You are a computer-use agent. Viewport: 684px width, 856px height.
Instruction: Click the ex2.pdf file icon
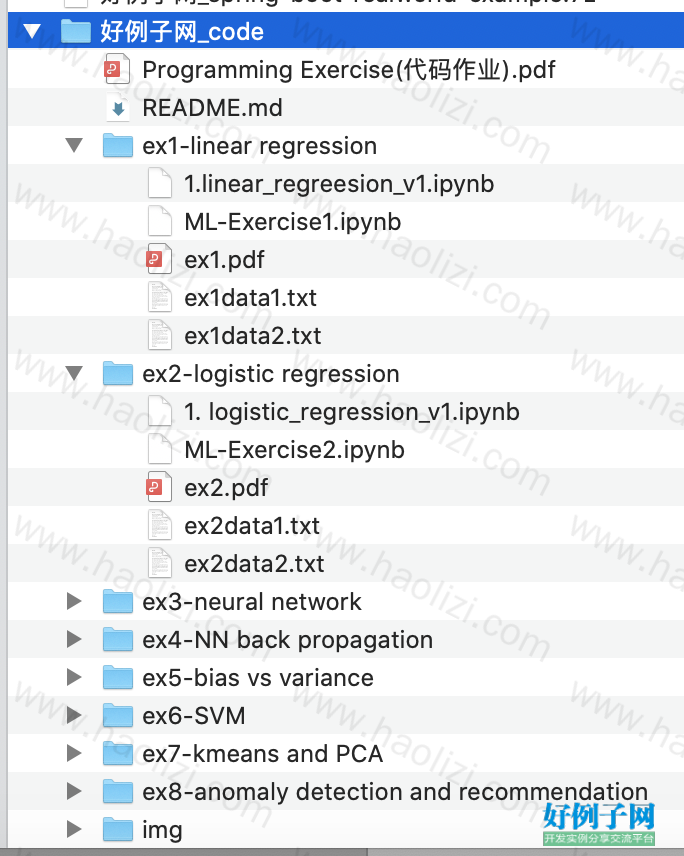click(159, 488)
